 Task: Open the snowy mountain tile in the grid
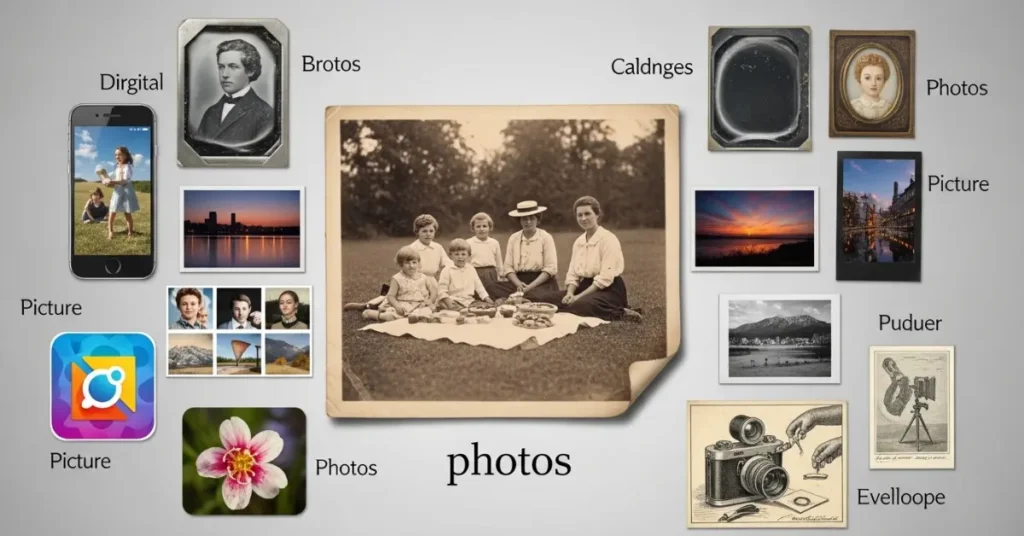(191, 353)
